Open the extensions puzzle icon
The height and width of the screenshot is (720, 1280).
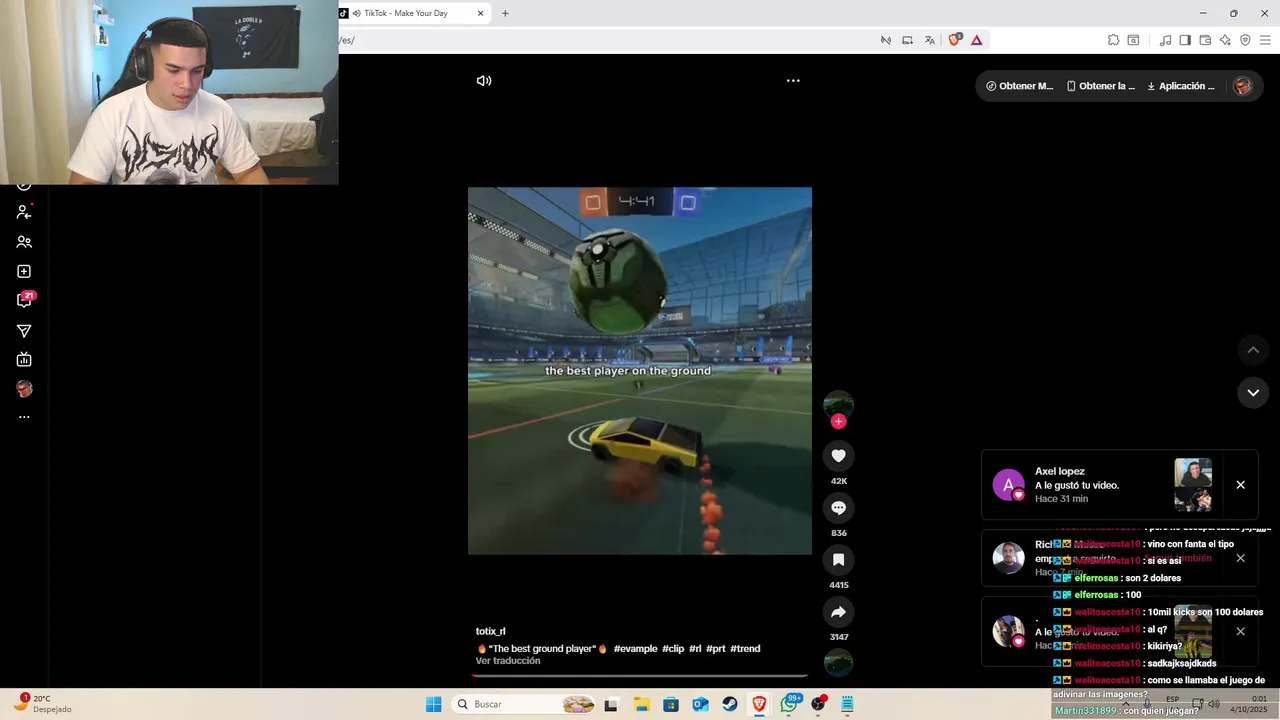tap(1113, 40)
